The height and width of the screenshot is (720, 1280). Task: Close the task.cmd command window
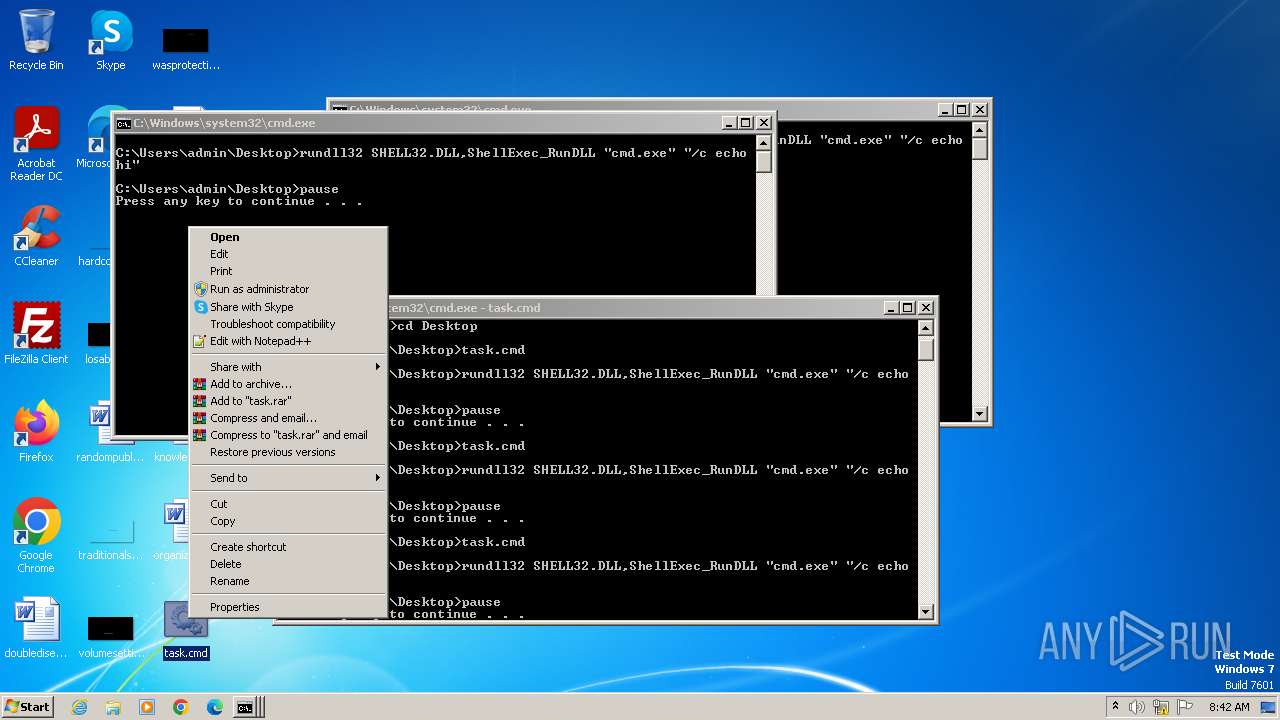click(x=925, y=308)
